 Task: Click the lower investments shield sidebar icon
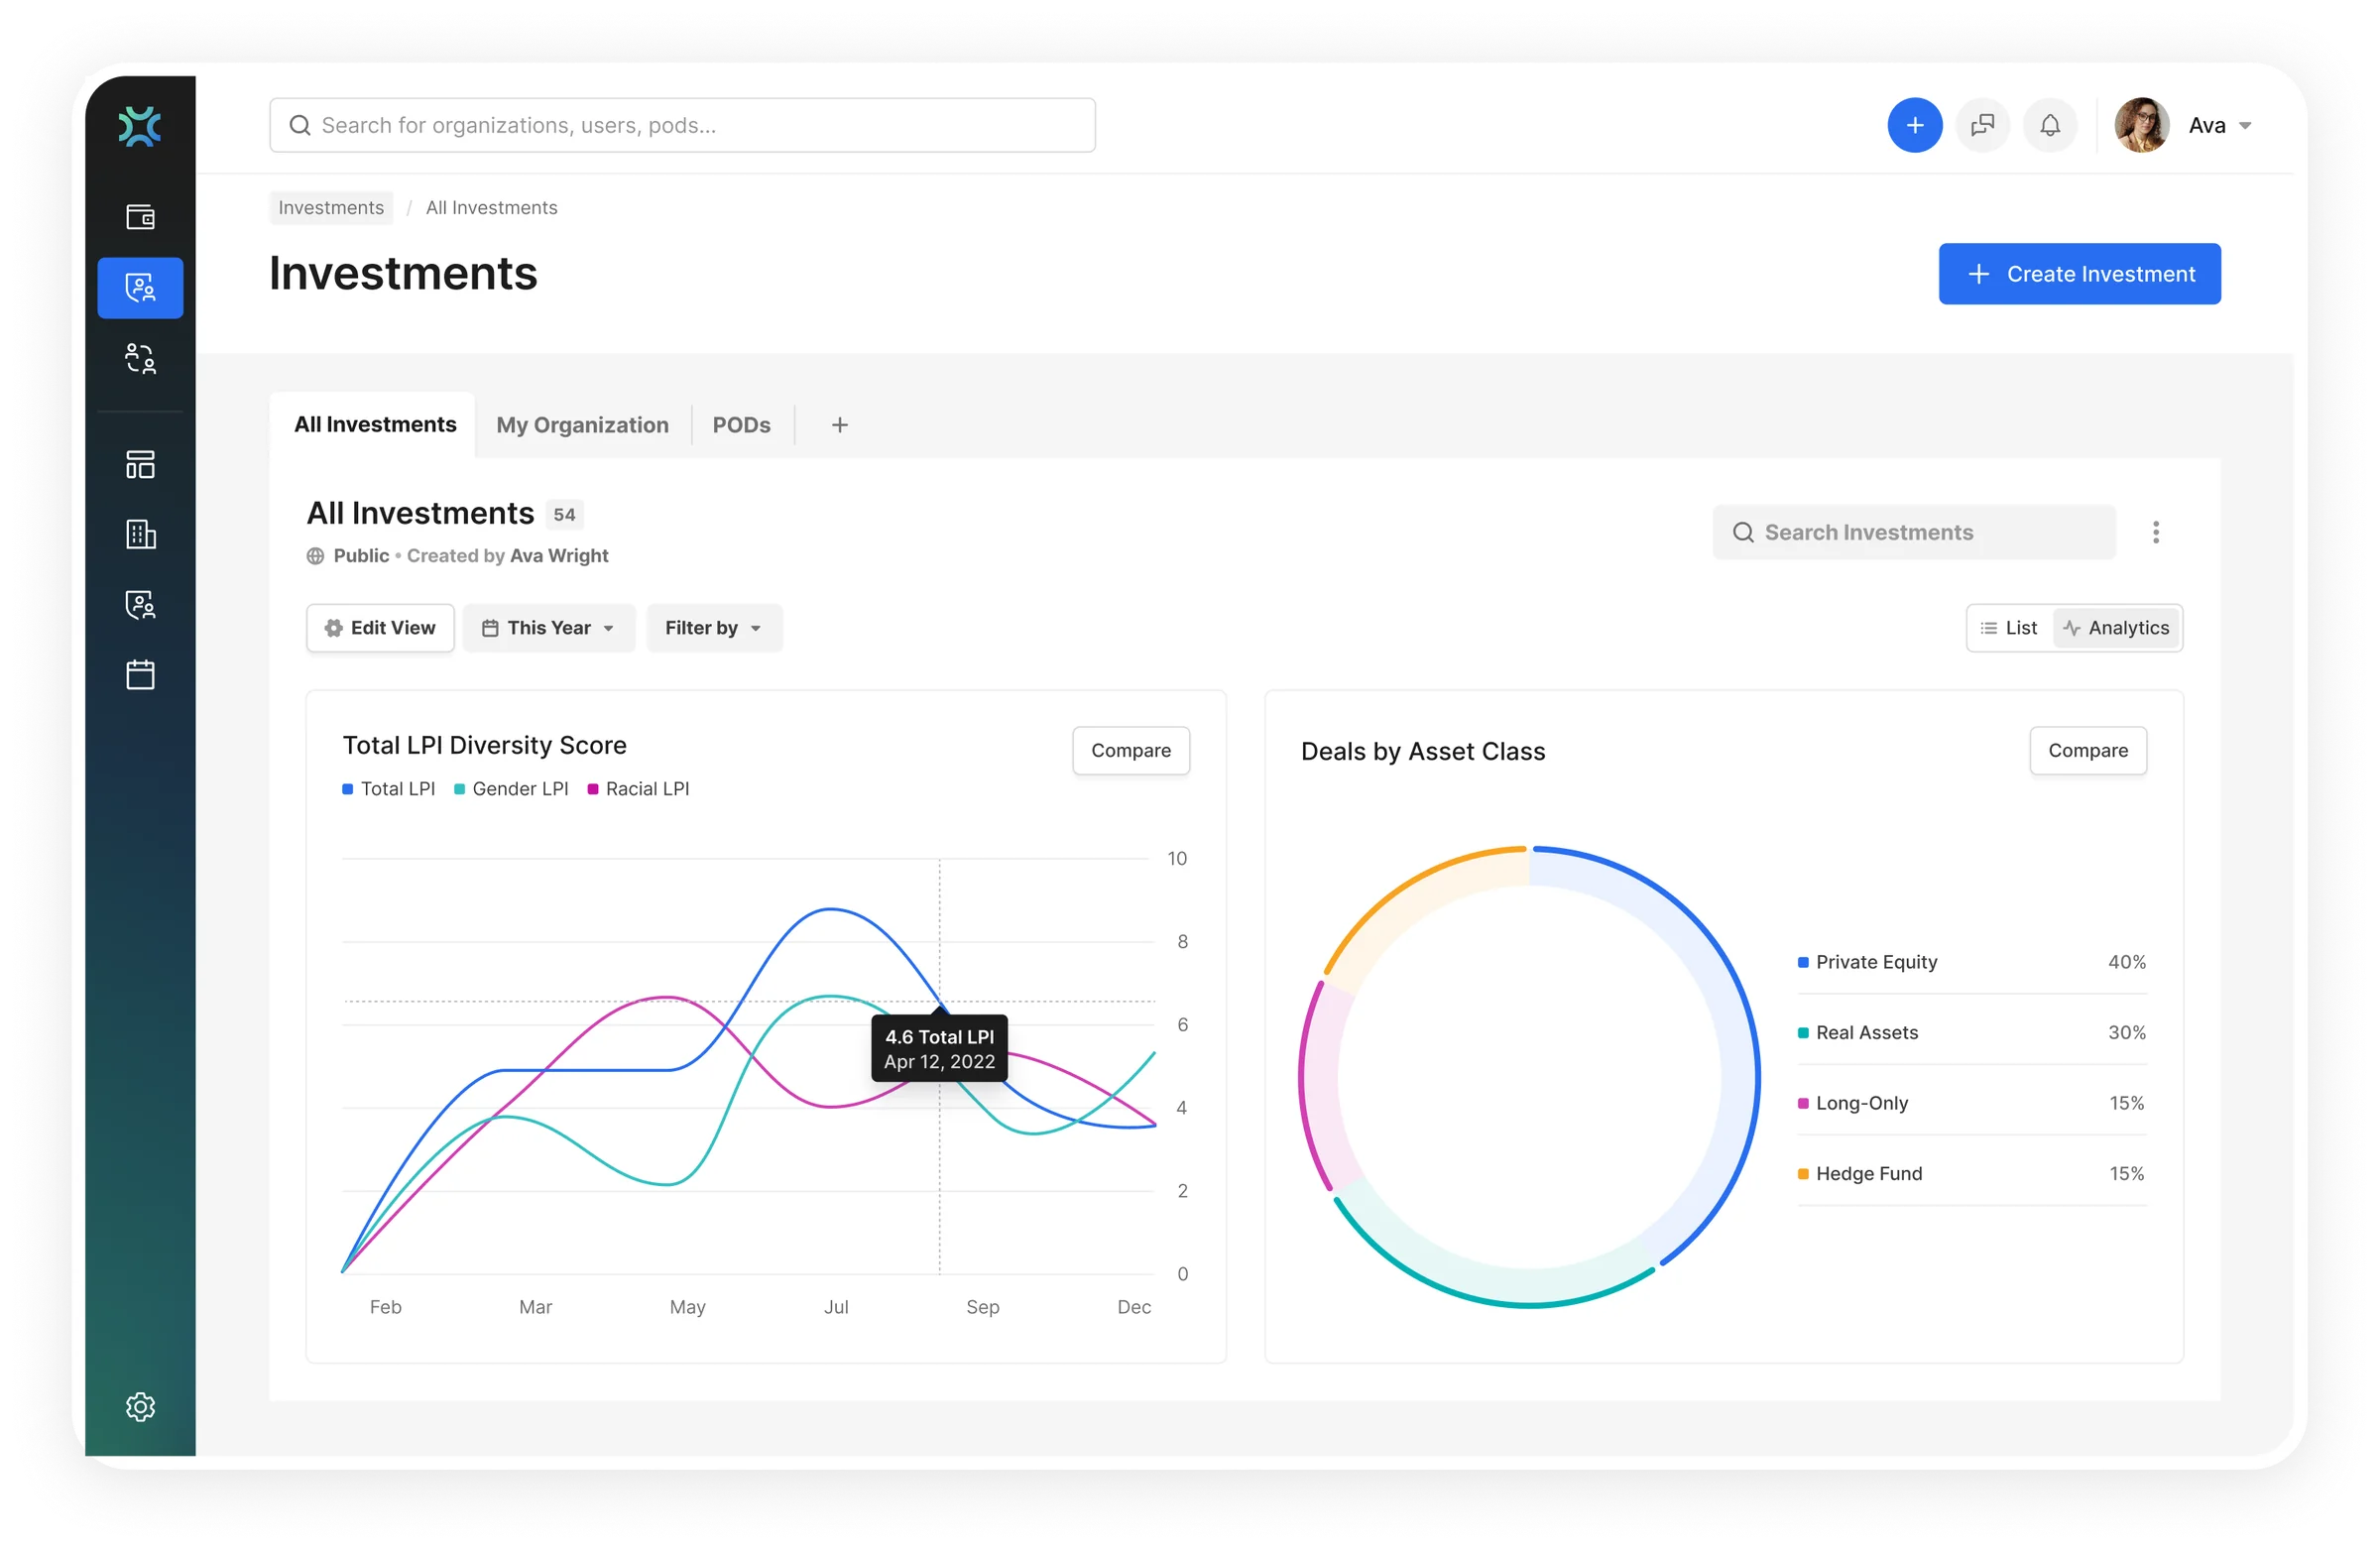pyautogui.click(x=140, y=605)
